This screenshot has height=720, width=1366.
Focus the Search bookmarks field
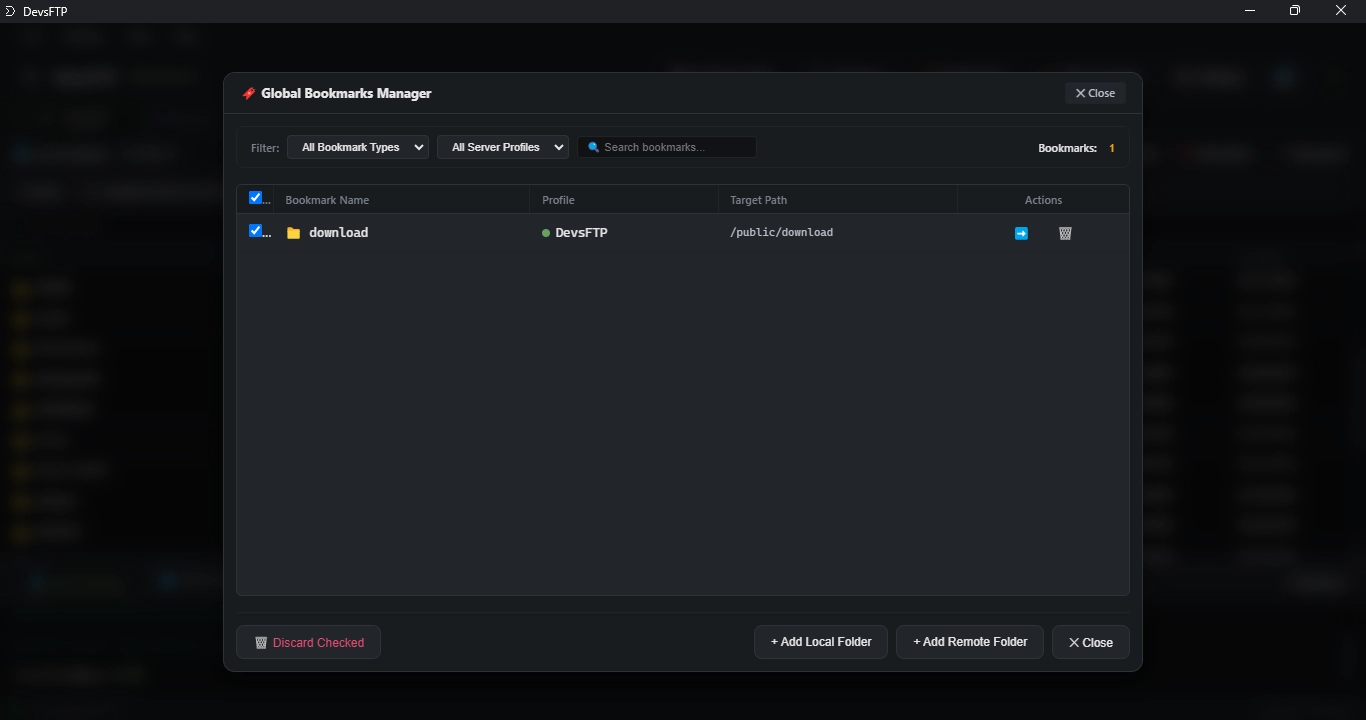click(667, 147)
